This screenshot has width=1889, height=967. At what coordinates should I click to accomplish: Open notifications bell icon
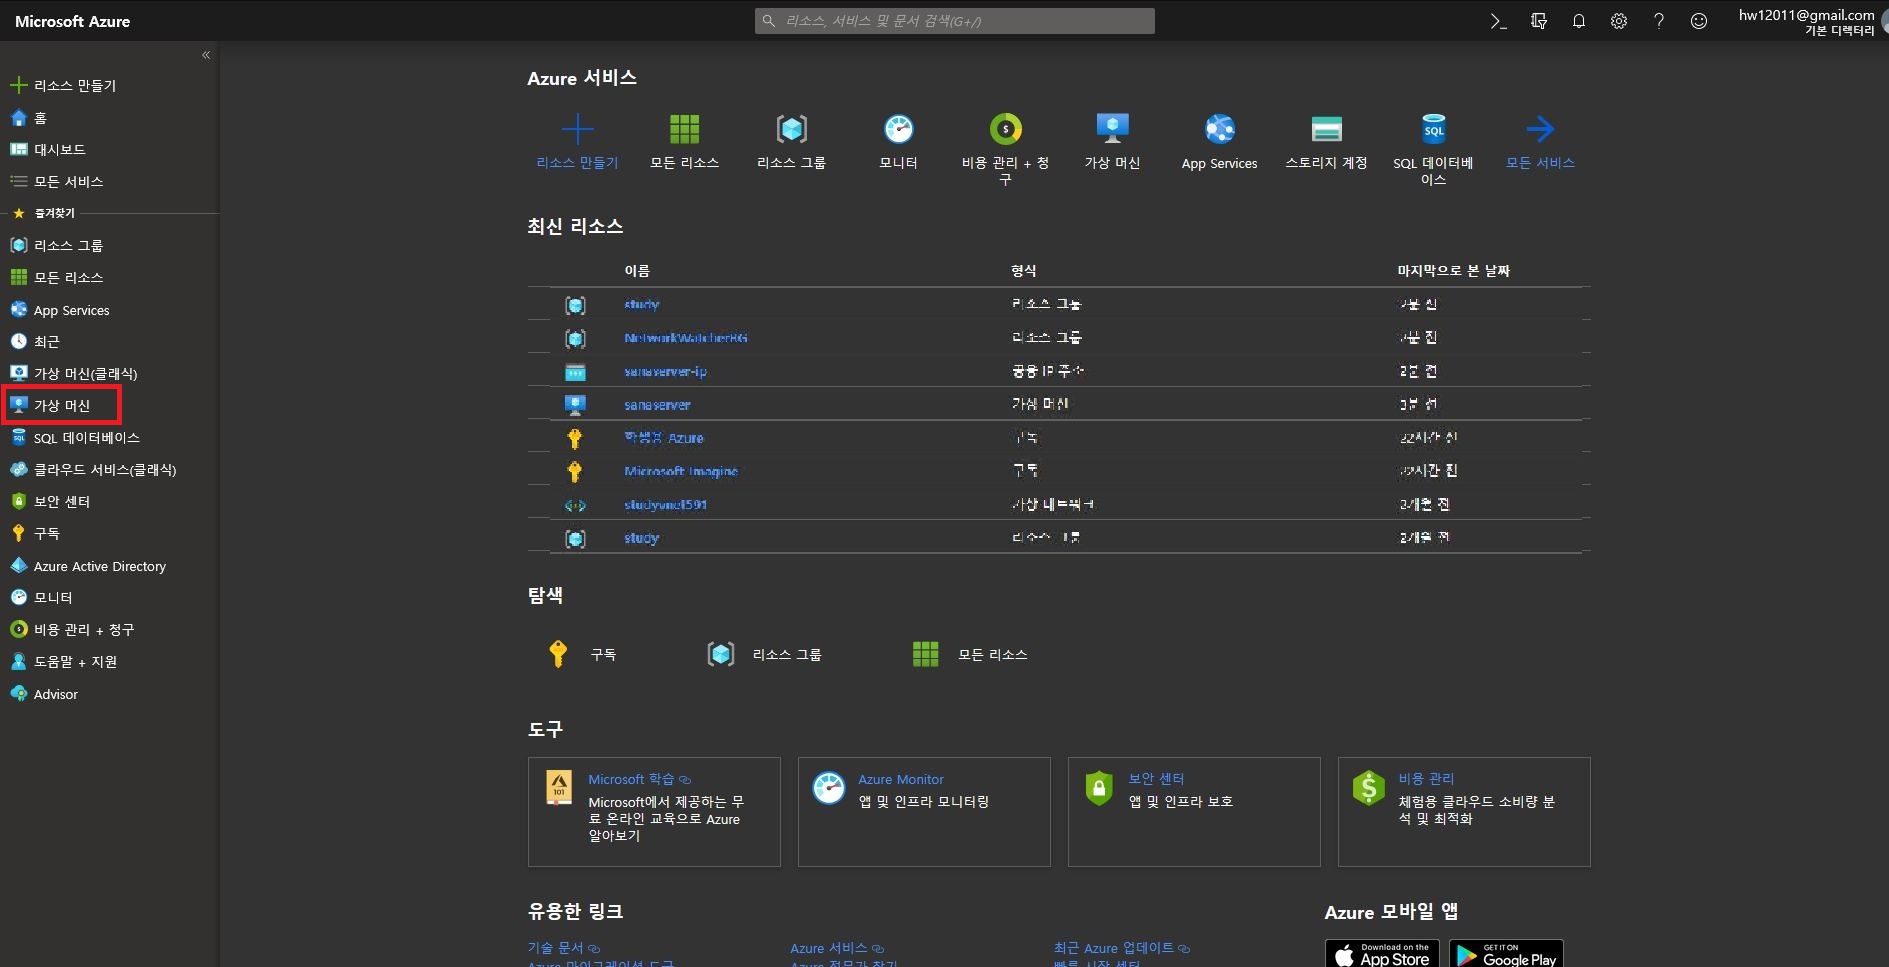[1579, 21]
